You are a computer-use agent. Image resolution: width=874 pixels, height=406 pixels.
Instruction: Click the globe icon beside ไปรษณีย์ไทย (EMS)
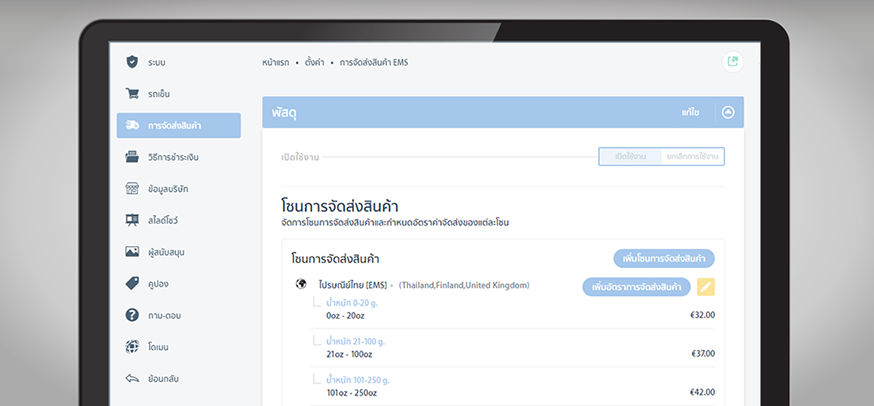point(301,284)
